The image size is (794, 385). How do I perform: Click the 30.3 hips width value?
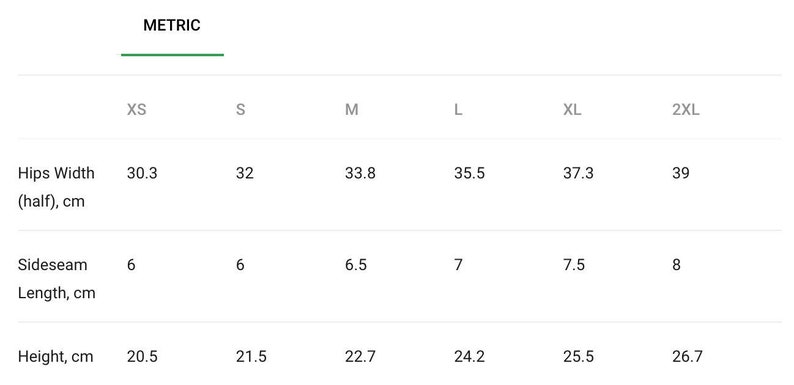point(142,173)
